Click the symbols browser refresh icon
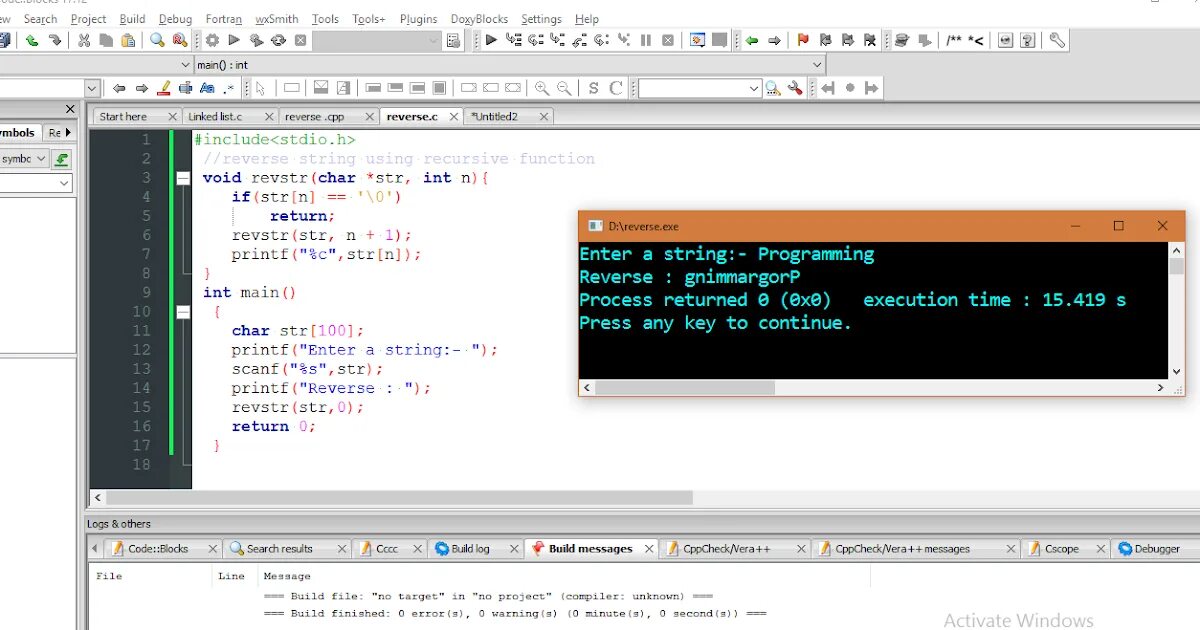The width and height of the screenshot is (1200, 630). pyautogui.click(x=62, y=159)
